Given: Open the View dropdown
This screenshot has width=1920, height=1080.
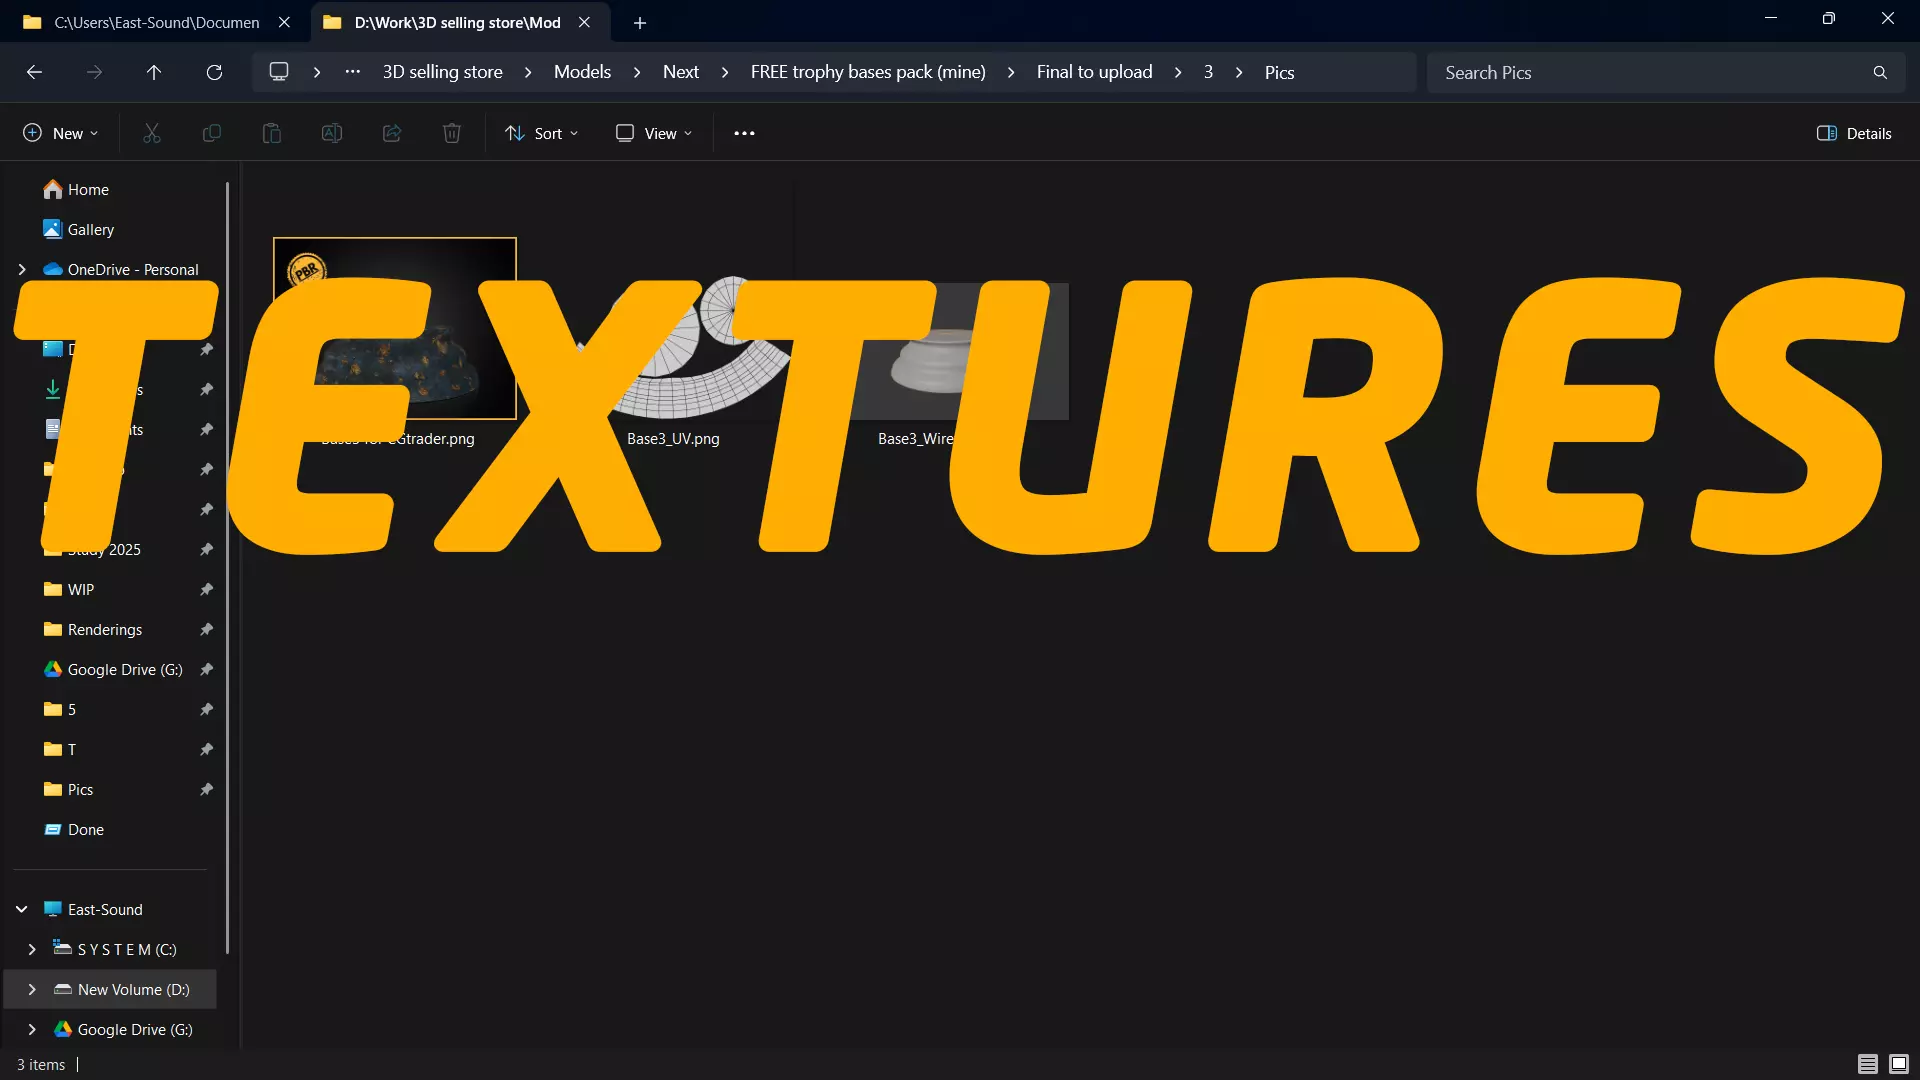Looking at the screenshot, I should [654, 133].
